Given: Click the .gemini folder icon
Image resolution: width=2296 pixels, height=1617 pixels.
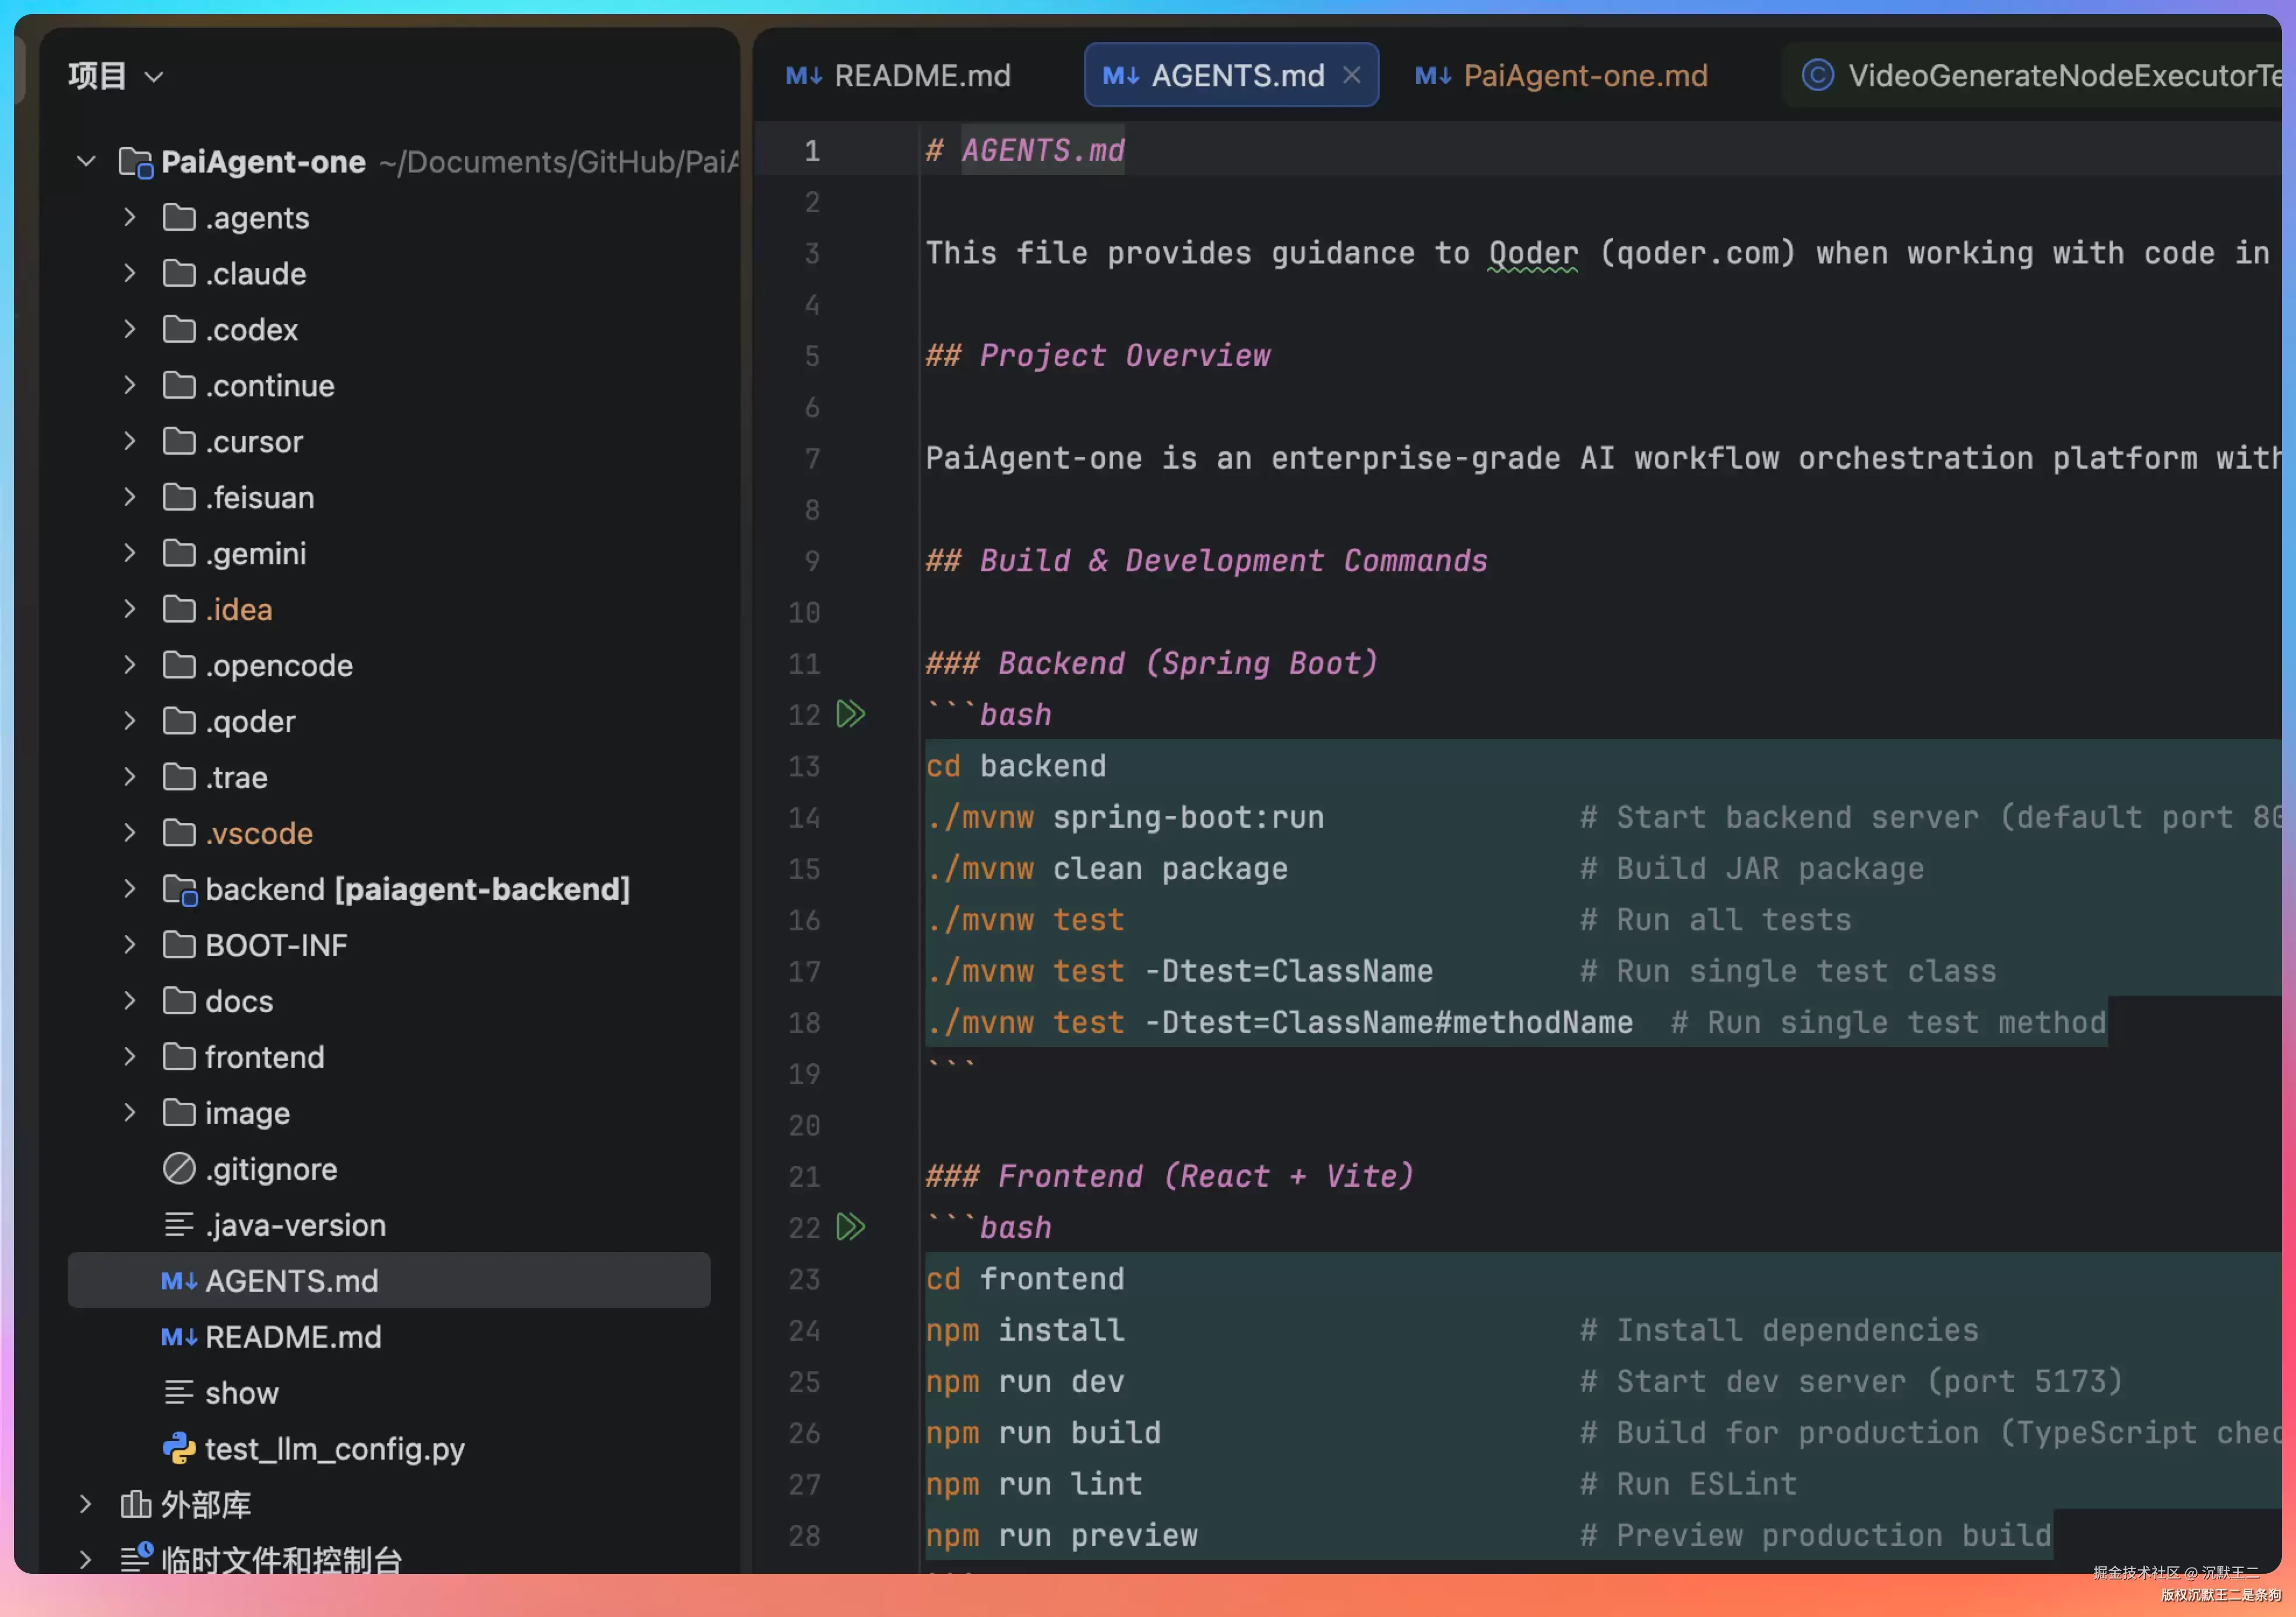Looking at the screenshot, I should coord(179,553).
